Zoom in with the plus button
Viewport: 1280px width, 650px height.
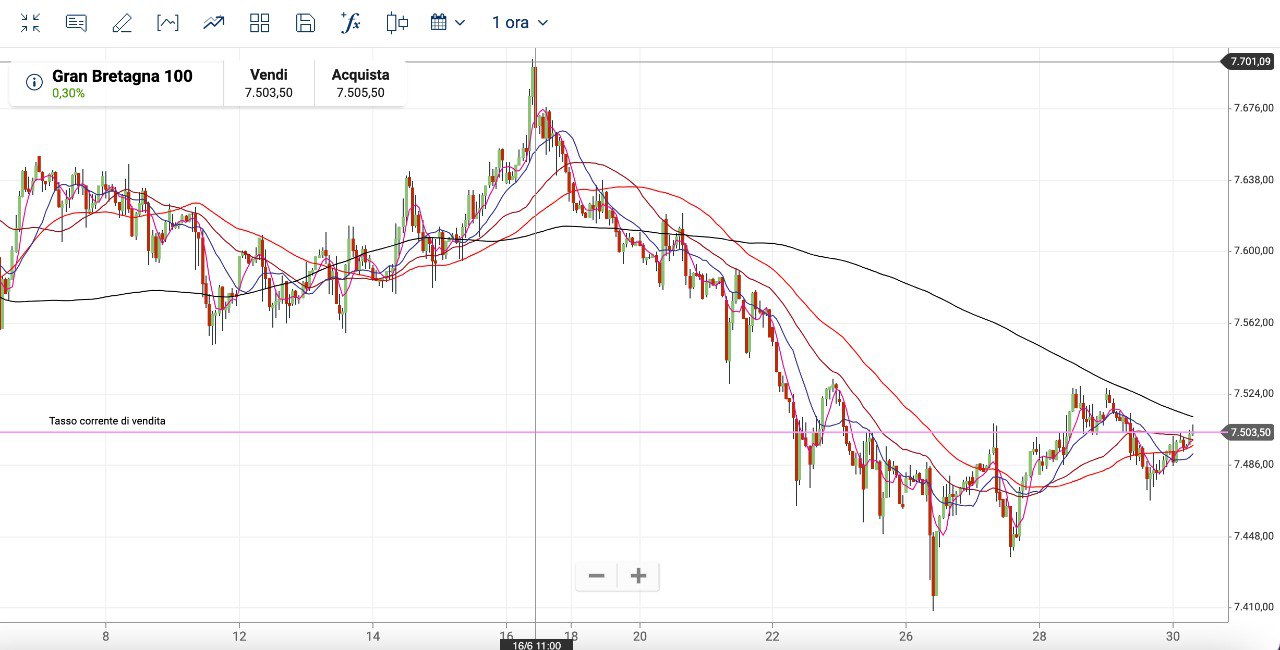tap(639, 576)
